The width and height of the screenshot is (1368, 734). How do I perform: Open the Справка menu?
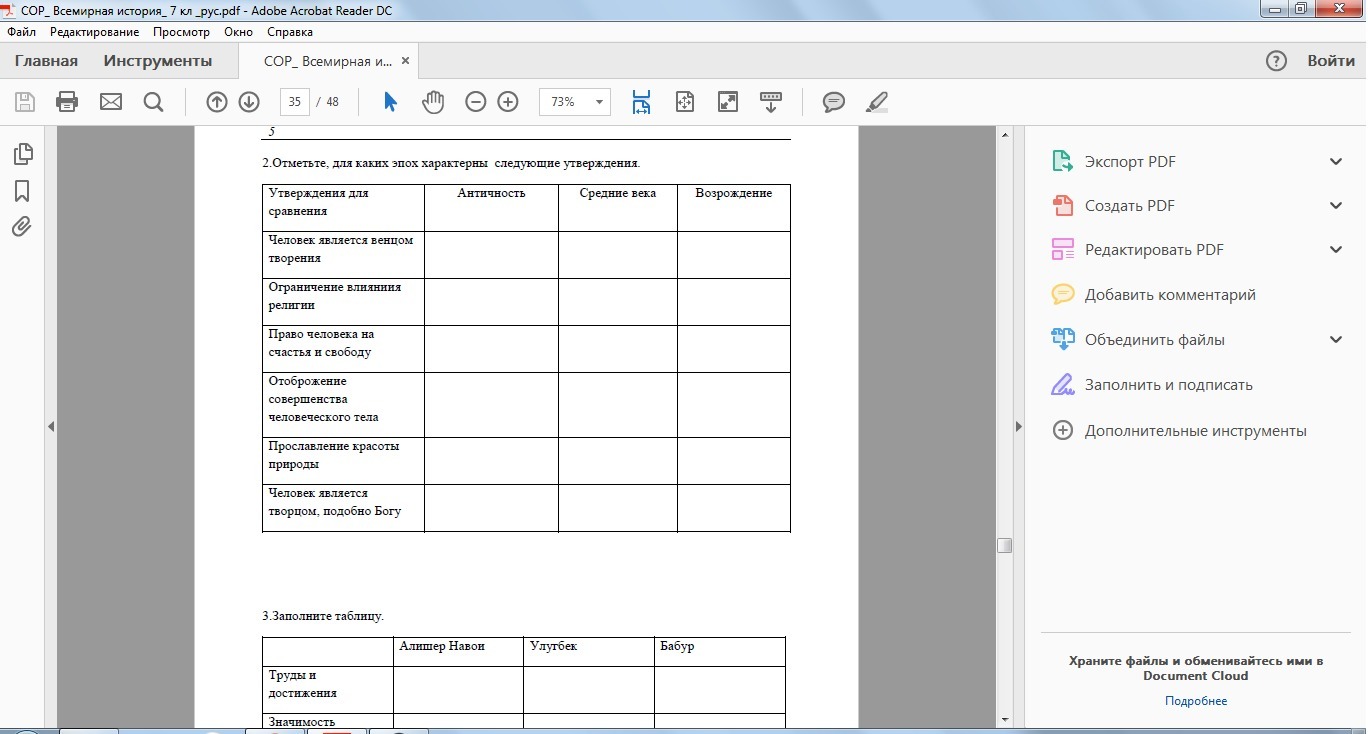[x=290, y=32]
